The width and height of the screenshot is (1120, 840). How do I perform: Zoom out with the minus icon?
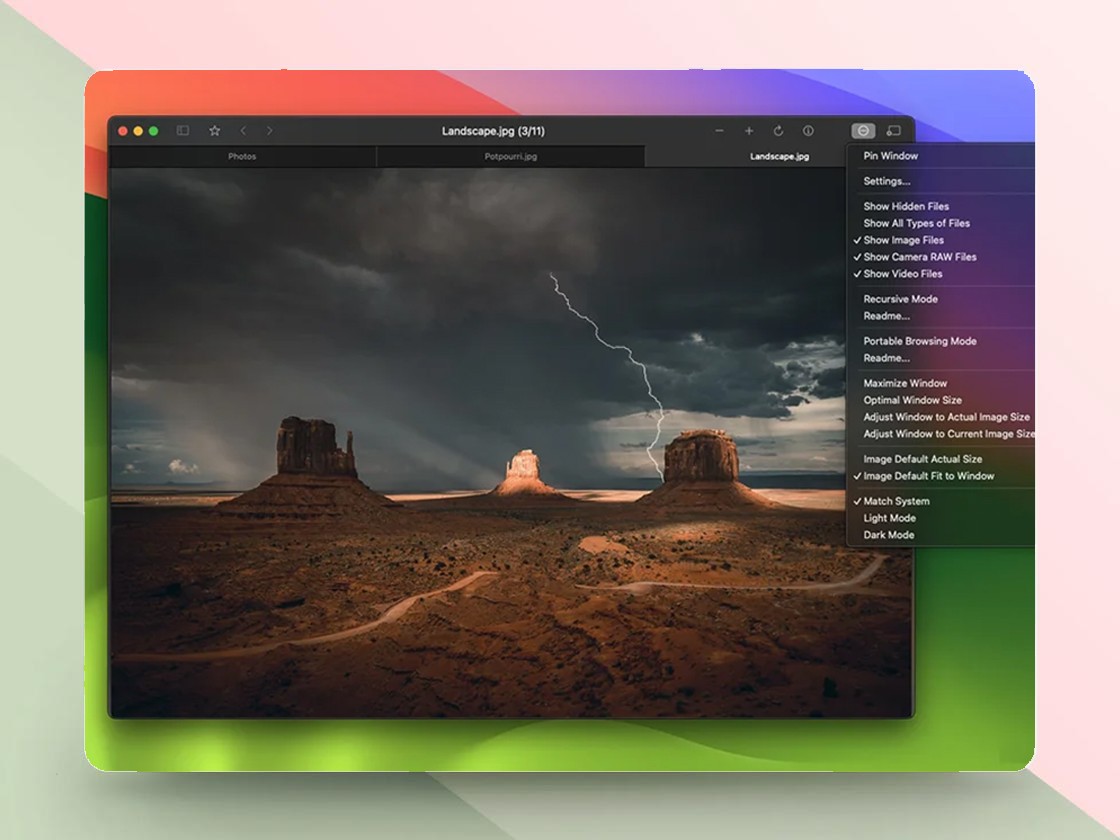(x=719, y=131)
